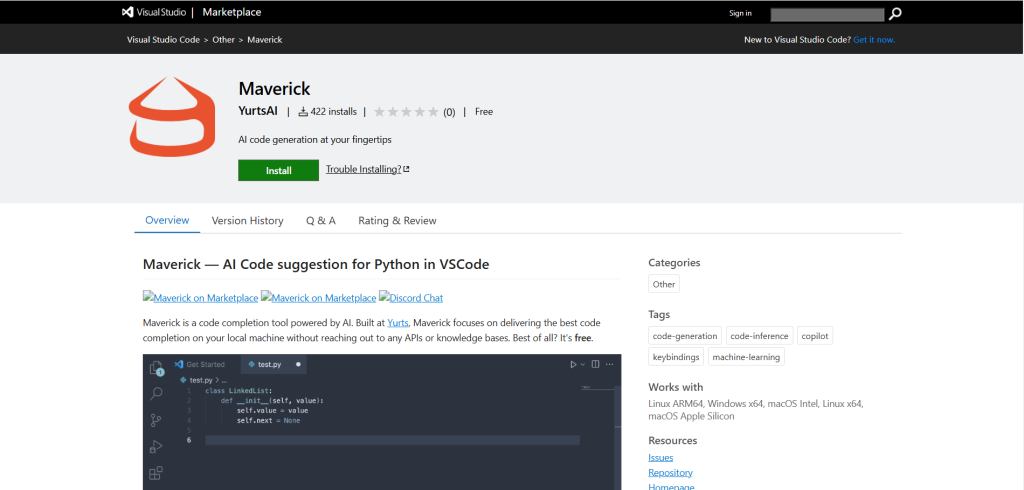Focus the Marketplace search input field

coord(827,14)
